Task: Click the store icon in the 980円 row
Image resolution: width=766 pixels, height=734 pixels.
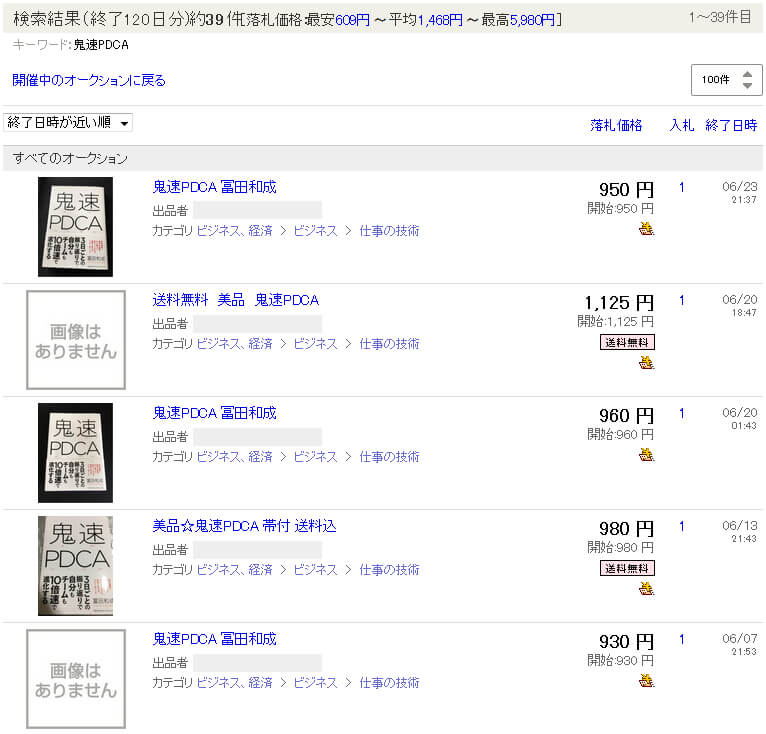Action: pyautogui.click(x=646, y=588)
